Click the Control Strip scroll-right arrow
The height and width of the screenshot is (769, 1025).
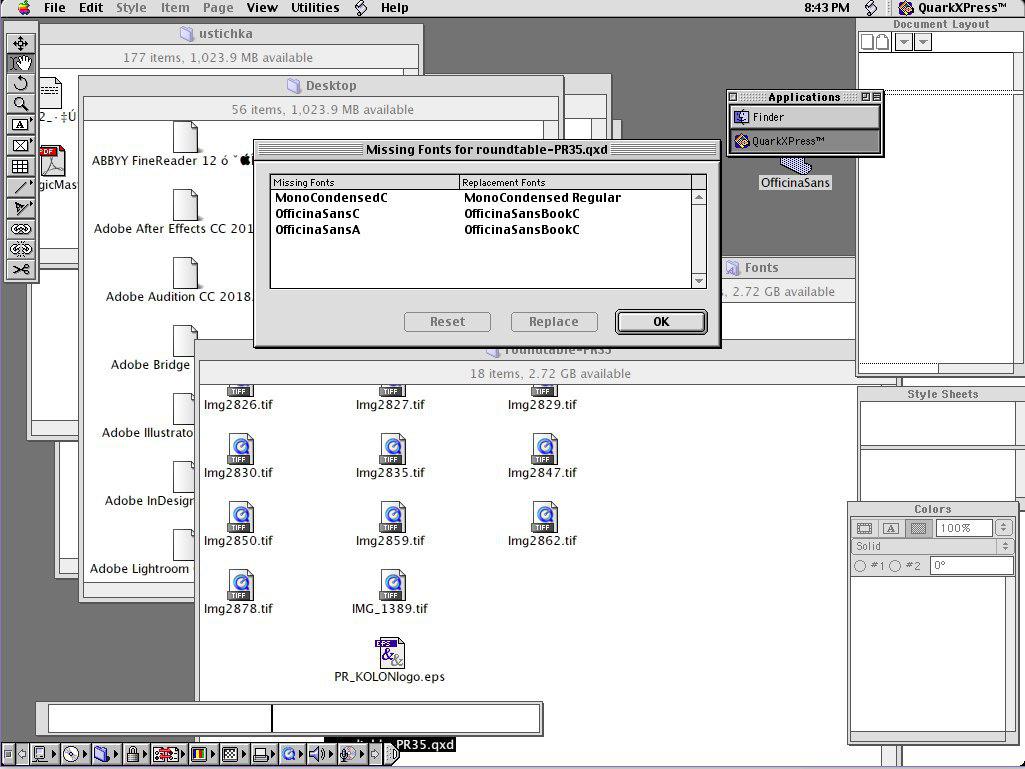click(x=375, y=755)
